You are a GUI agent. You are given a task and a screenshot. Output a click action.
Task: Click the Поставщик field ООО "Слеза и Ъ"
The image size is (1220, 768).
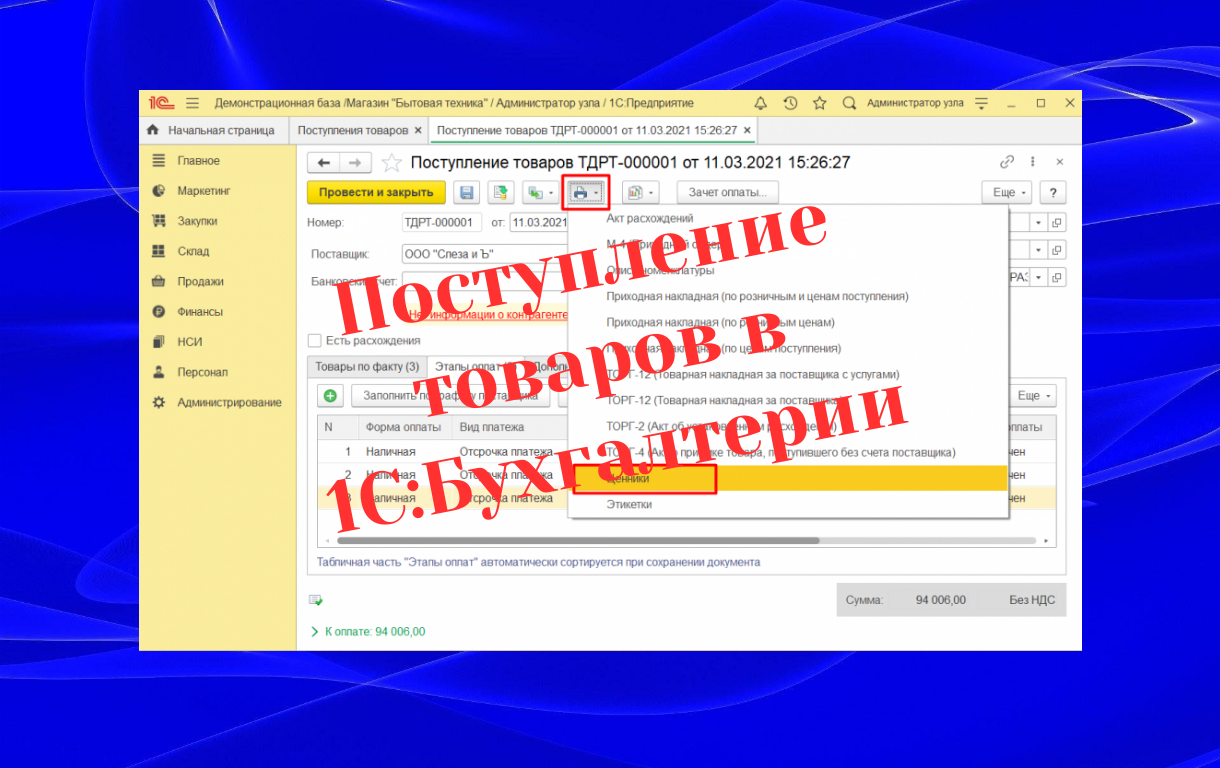[485, 254]
